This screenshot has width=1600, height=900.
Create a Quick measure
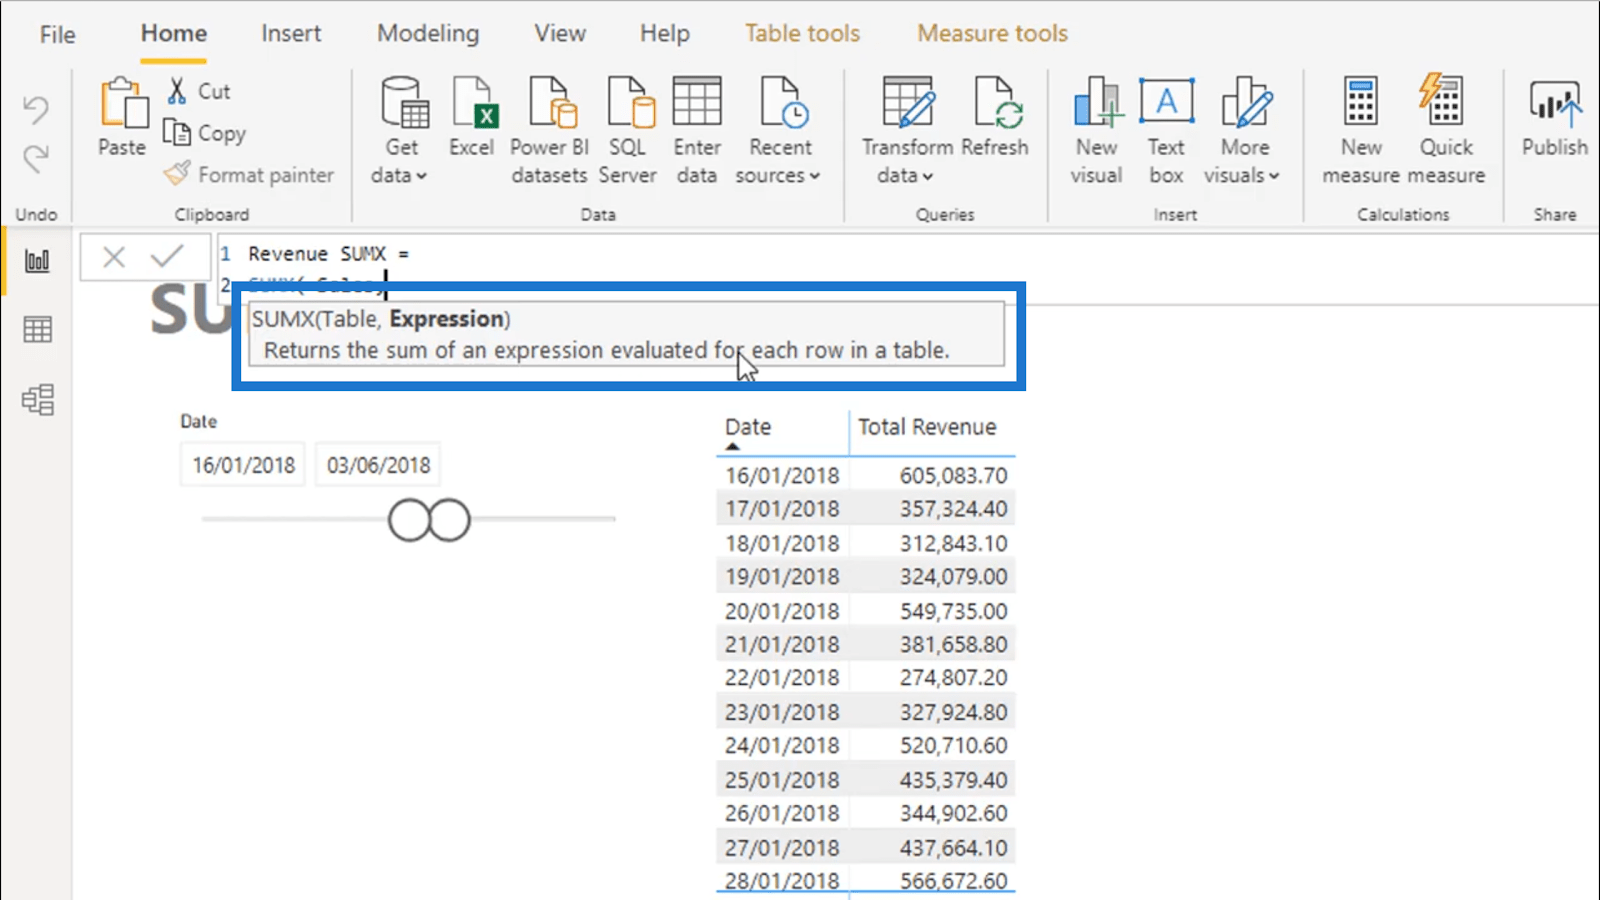pyautogui.click(x=1446, y=131)
